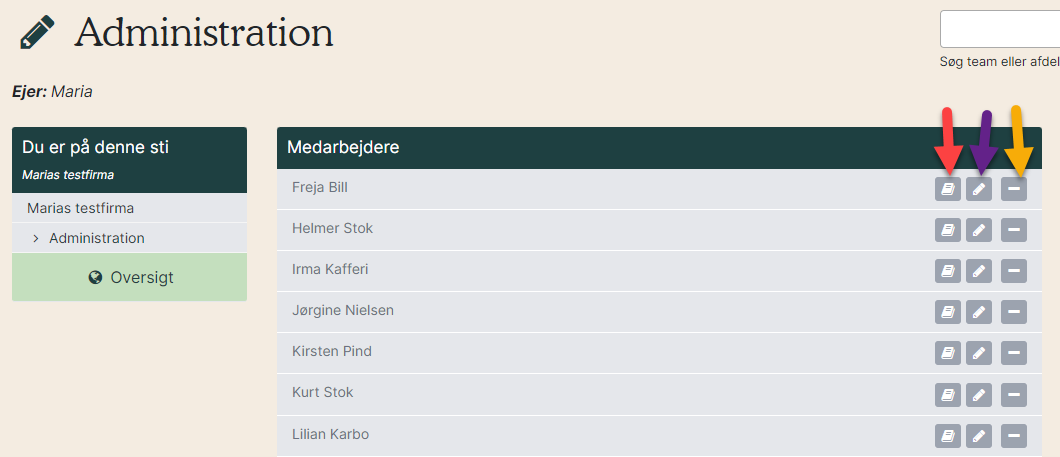Focus the search team or department field
The height and width of the screenshot is (457, 1060).
click(x=1000, y=29)
